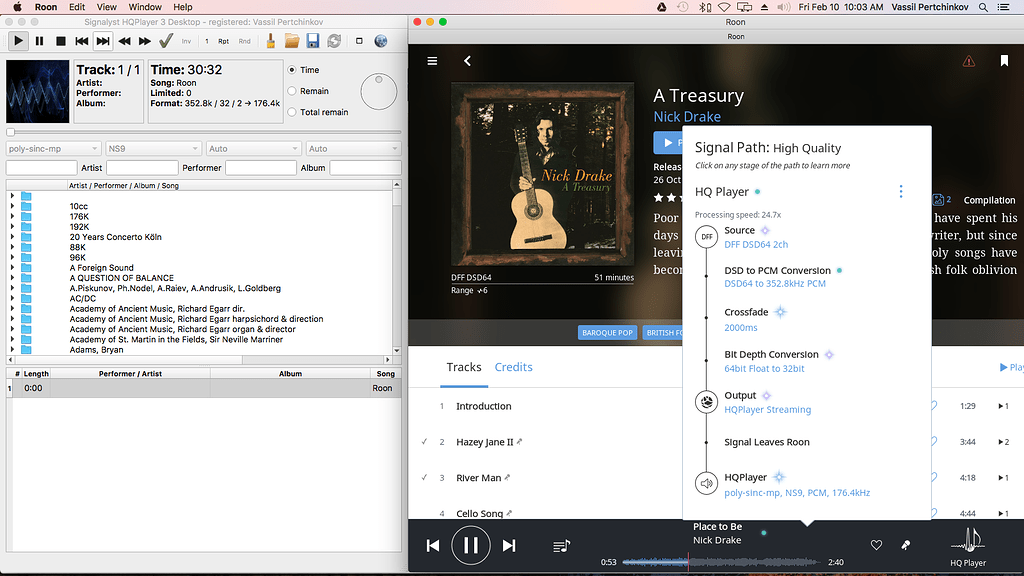Click the Roon queue icon
The height and width of the screenshot is (576, 1024).
(561, 546)
